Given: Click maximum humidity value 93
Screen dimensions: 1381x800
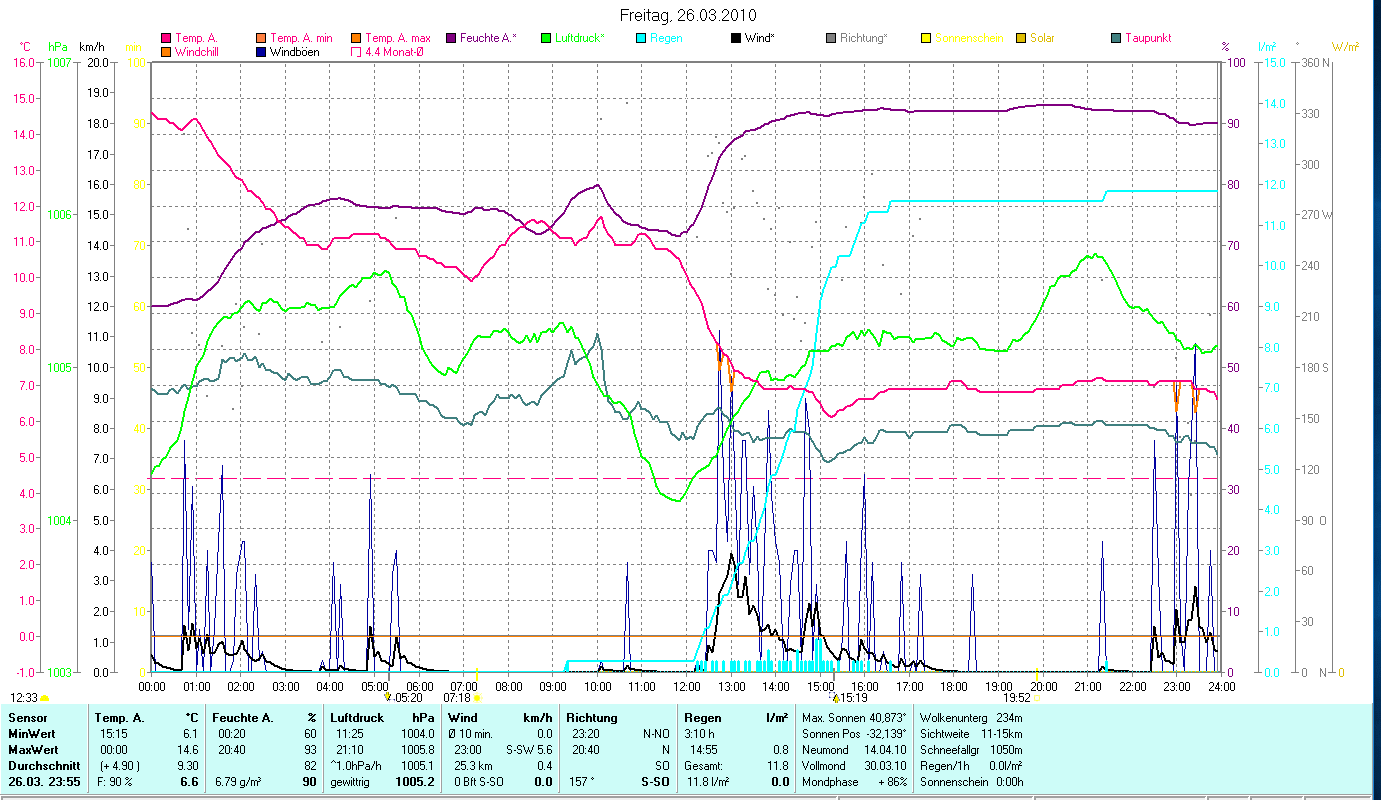Looking at the screenshot, I should 310,750.
